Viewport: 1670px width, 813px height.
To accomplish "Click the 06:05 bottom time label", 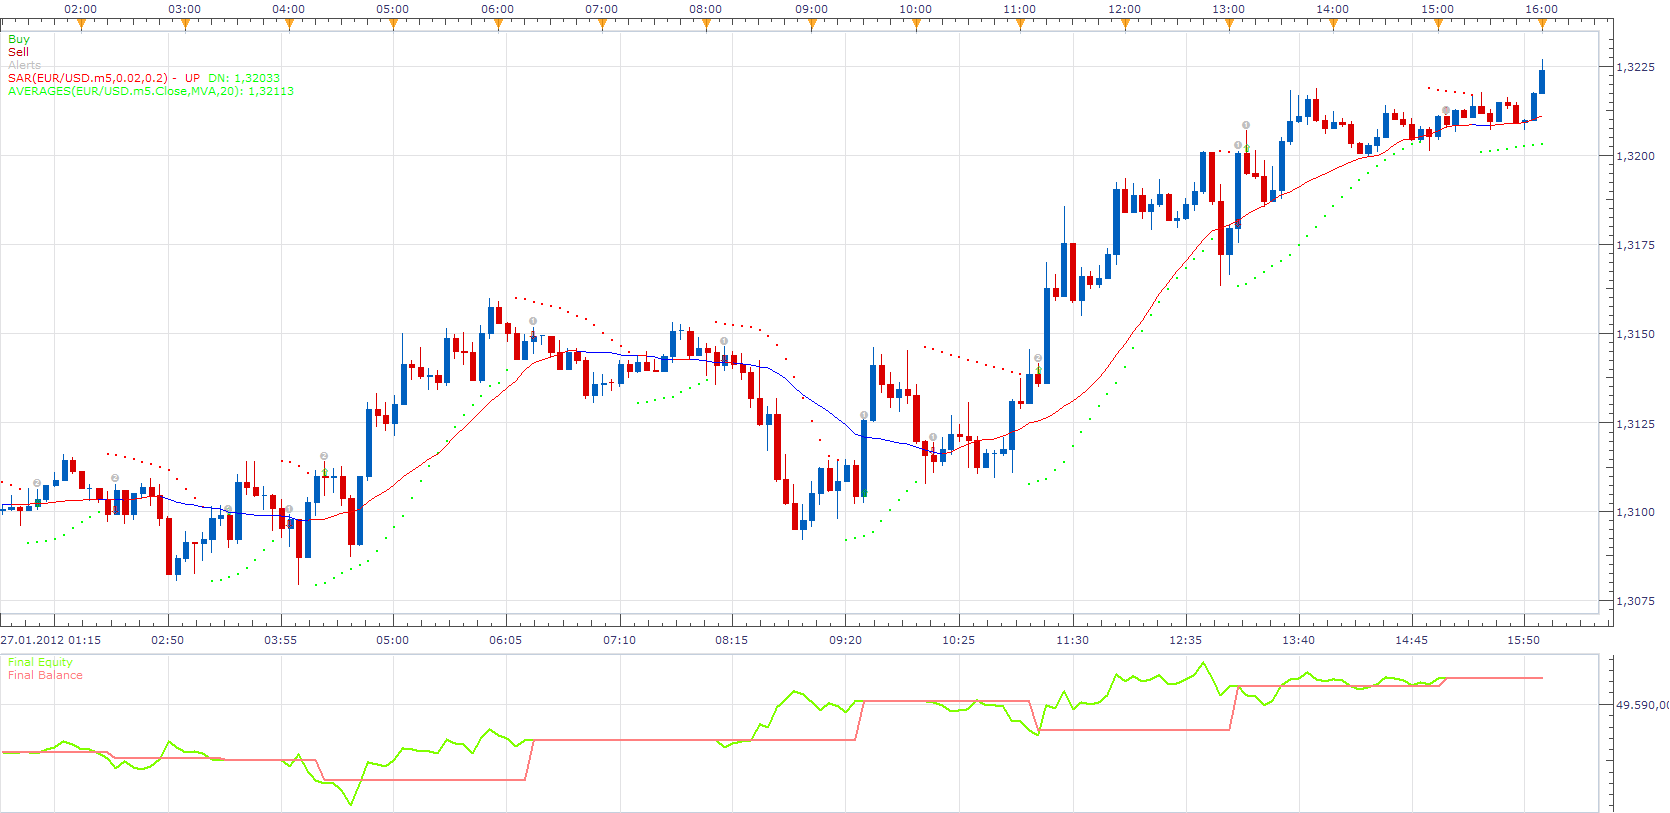I will [x=505, y=640].
